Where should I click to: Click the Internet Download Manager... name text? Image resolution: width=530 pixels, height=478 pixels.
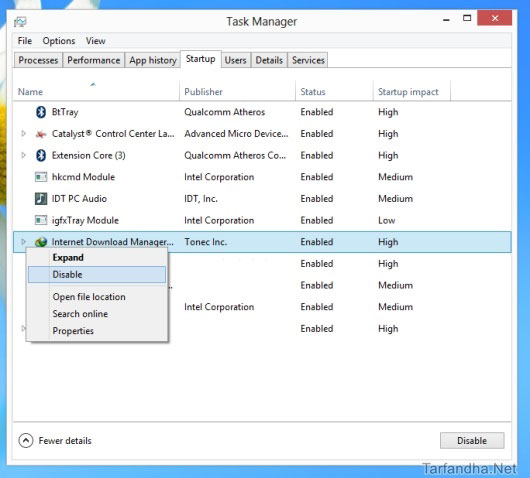coord(113,242)
